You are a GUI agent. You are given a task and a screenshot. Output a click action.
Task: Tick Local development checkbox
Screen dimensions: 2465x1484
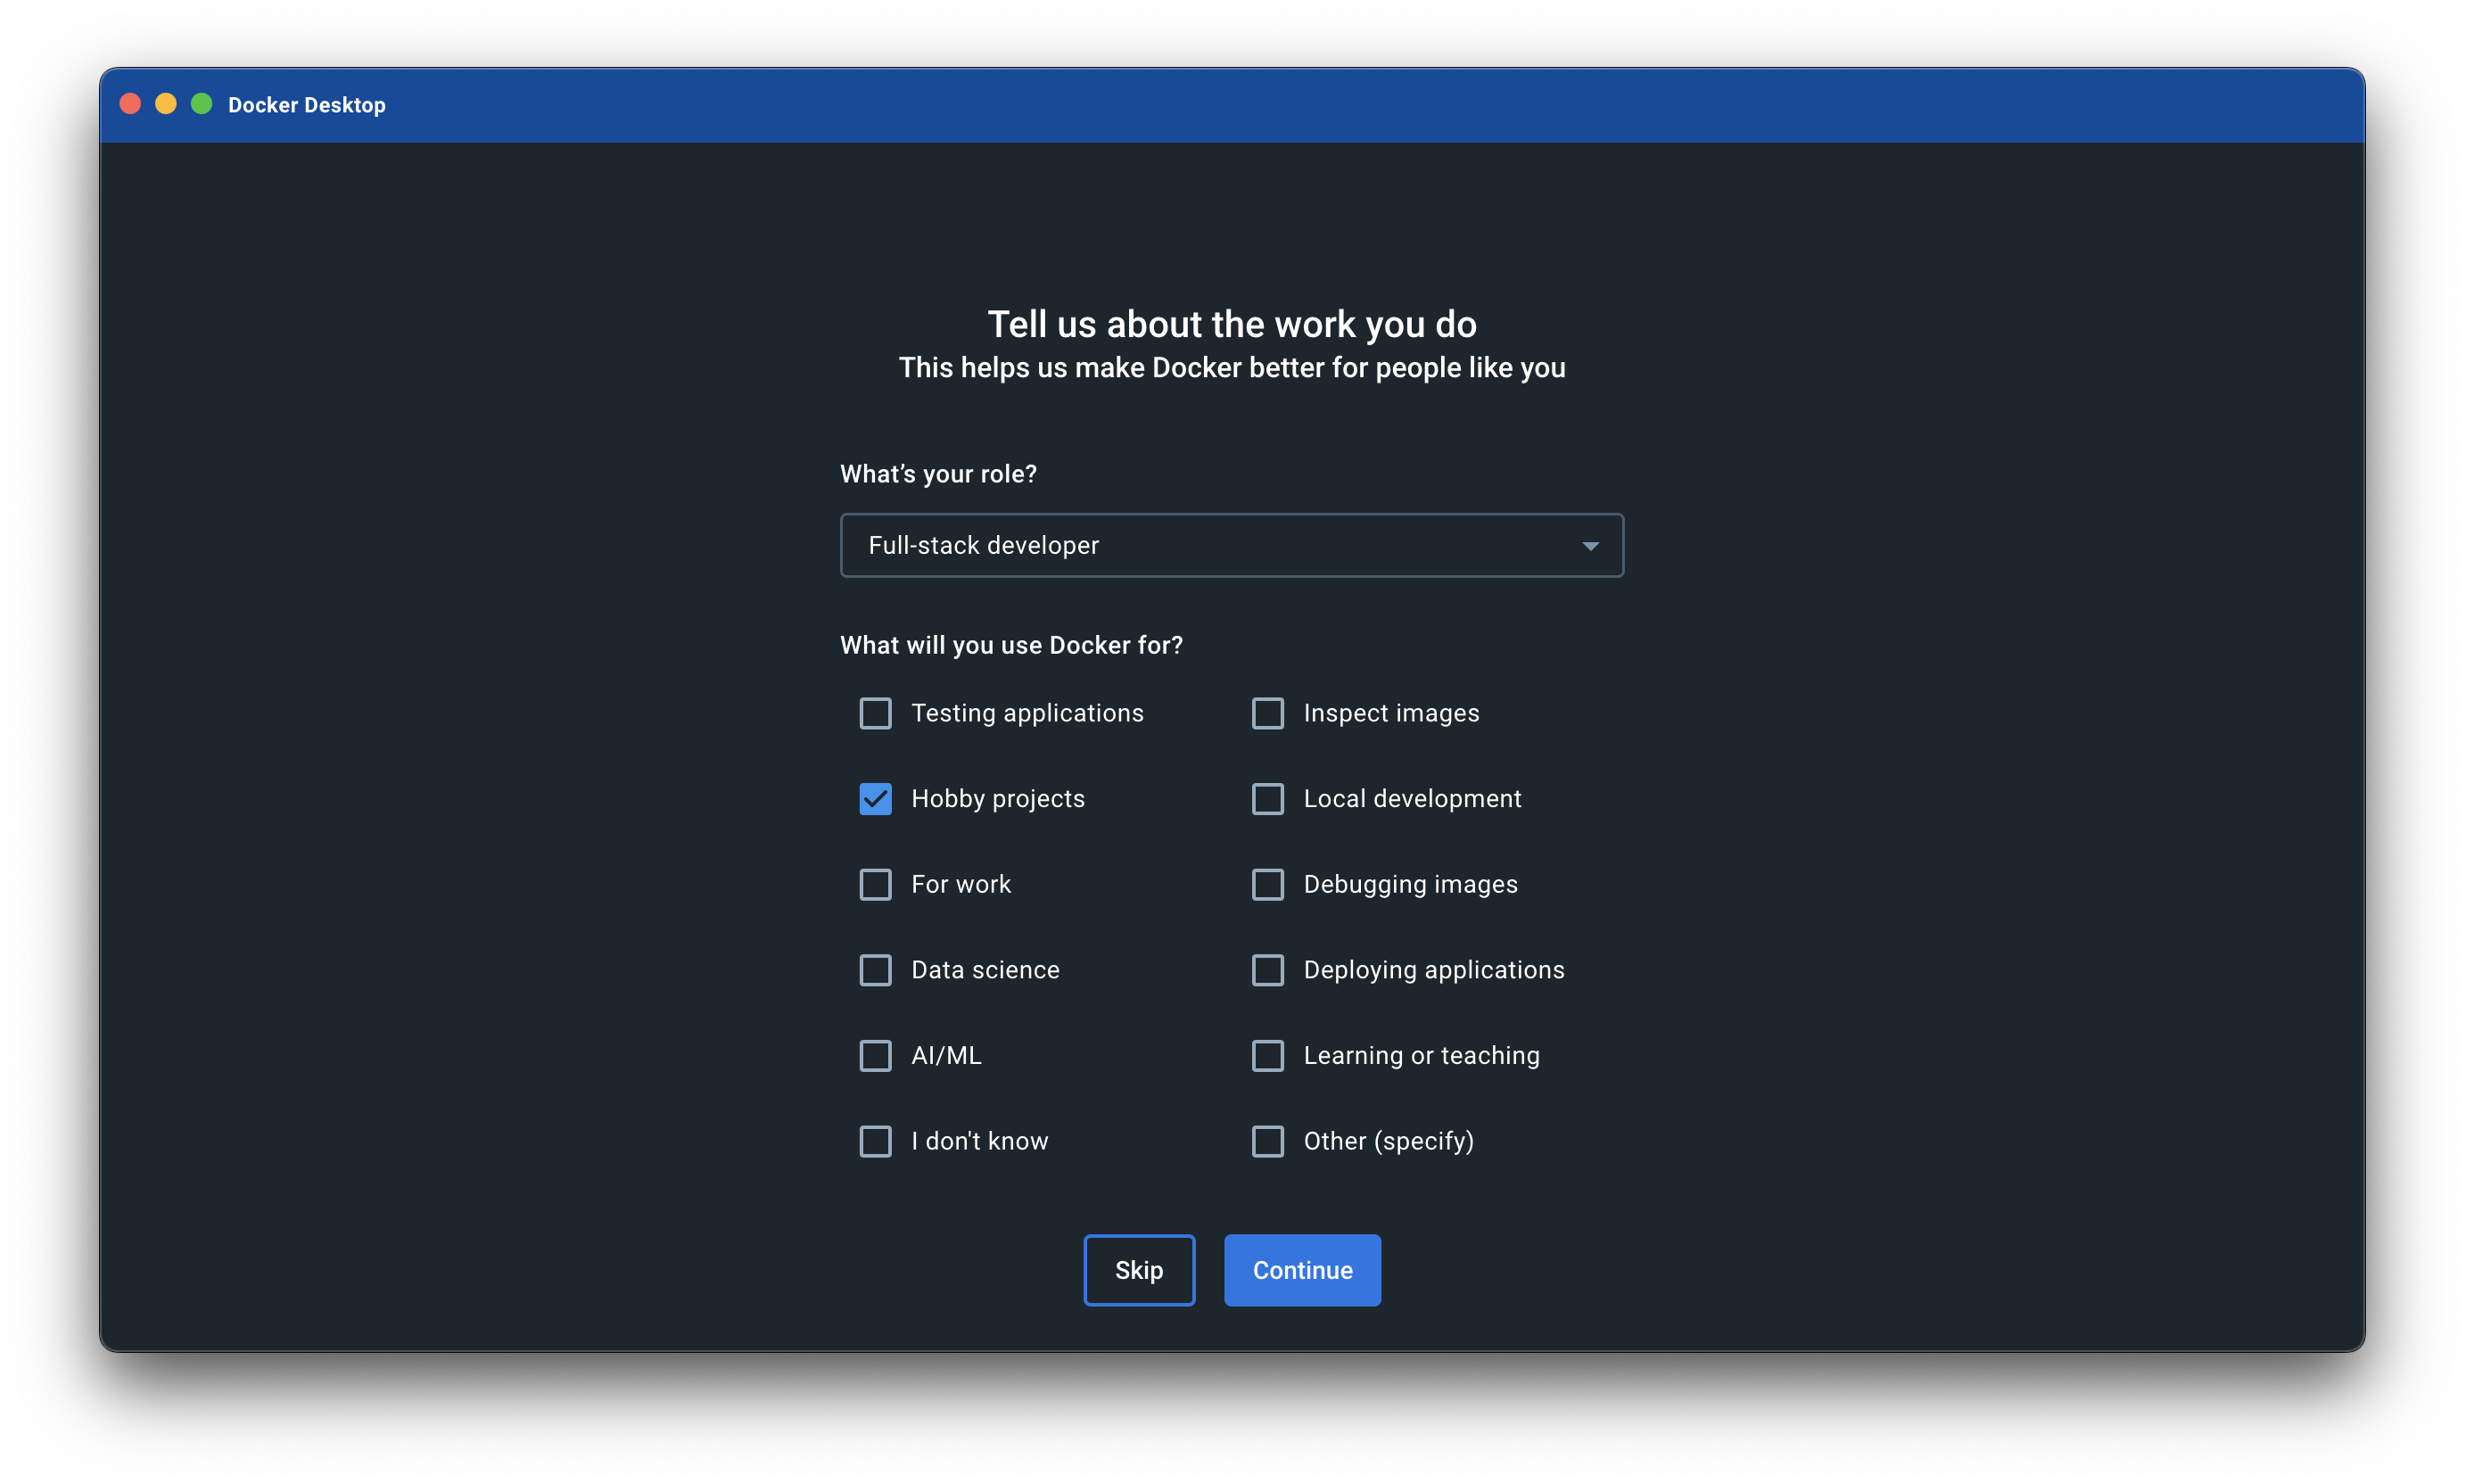click(1268, 799)
